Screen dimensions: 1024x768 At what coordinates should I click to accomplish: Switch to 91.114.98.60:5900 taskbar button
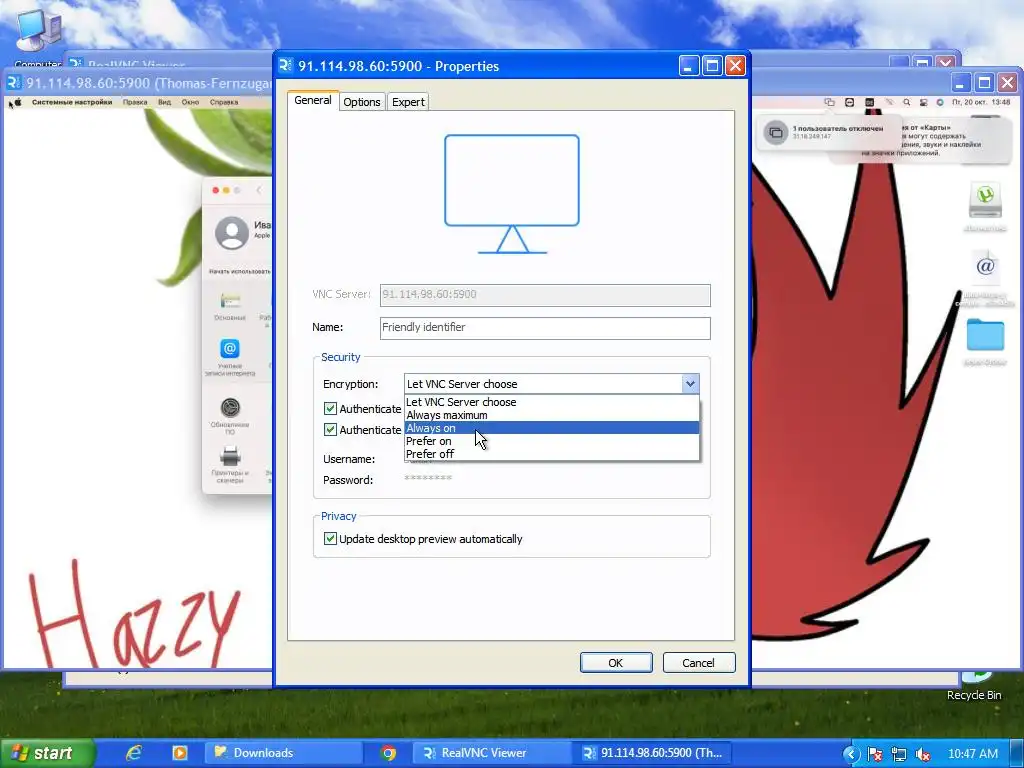tap(651, 753)
